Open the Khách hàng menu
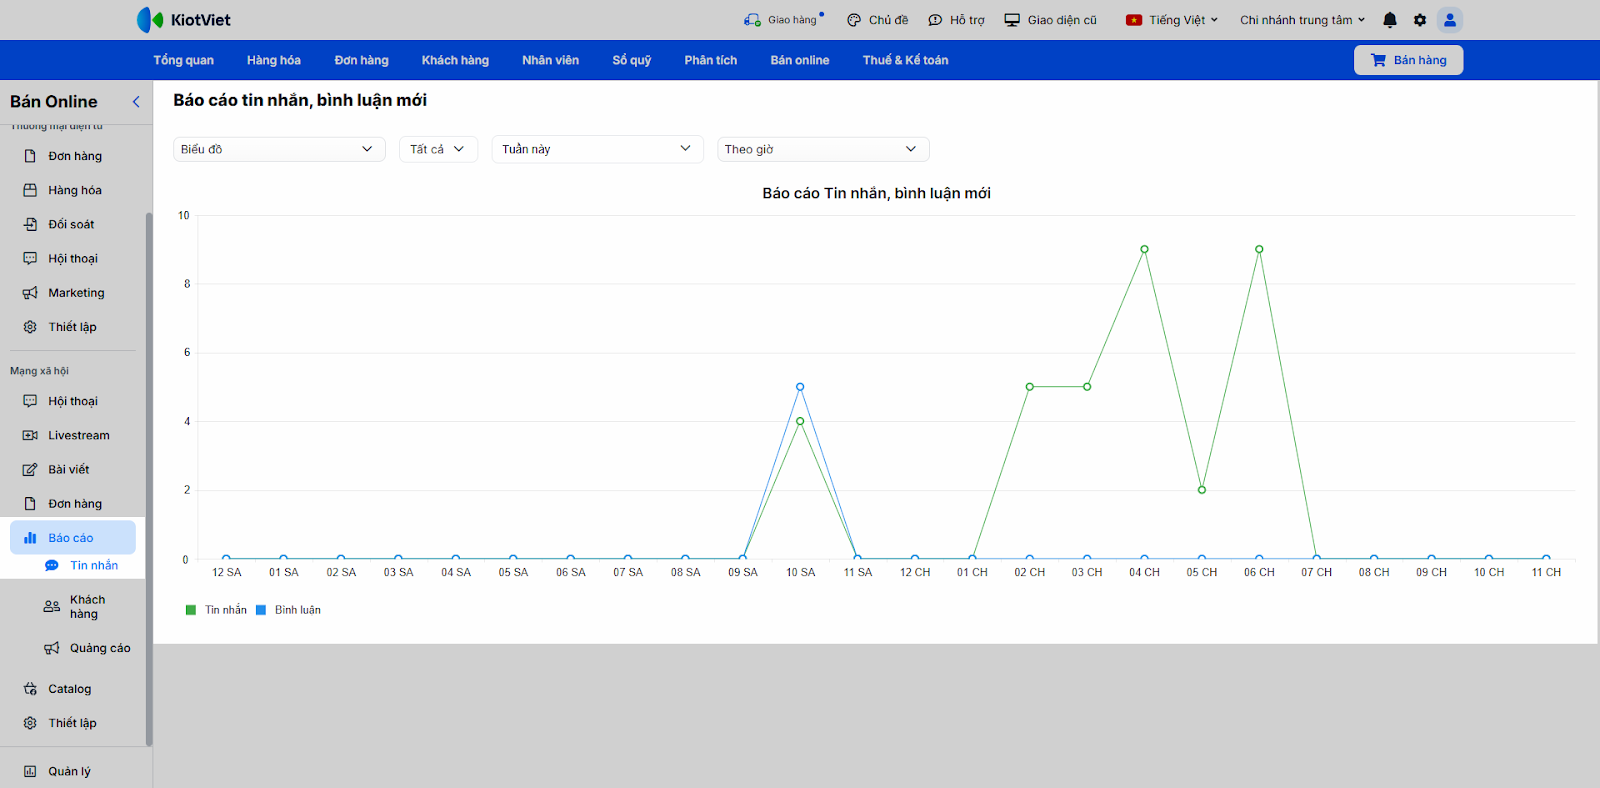 [455, 60]
